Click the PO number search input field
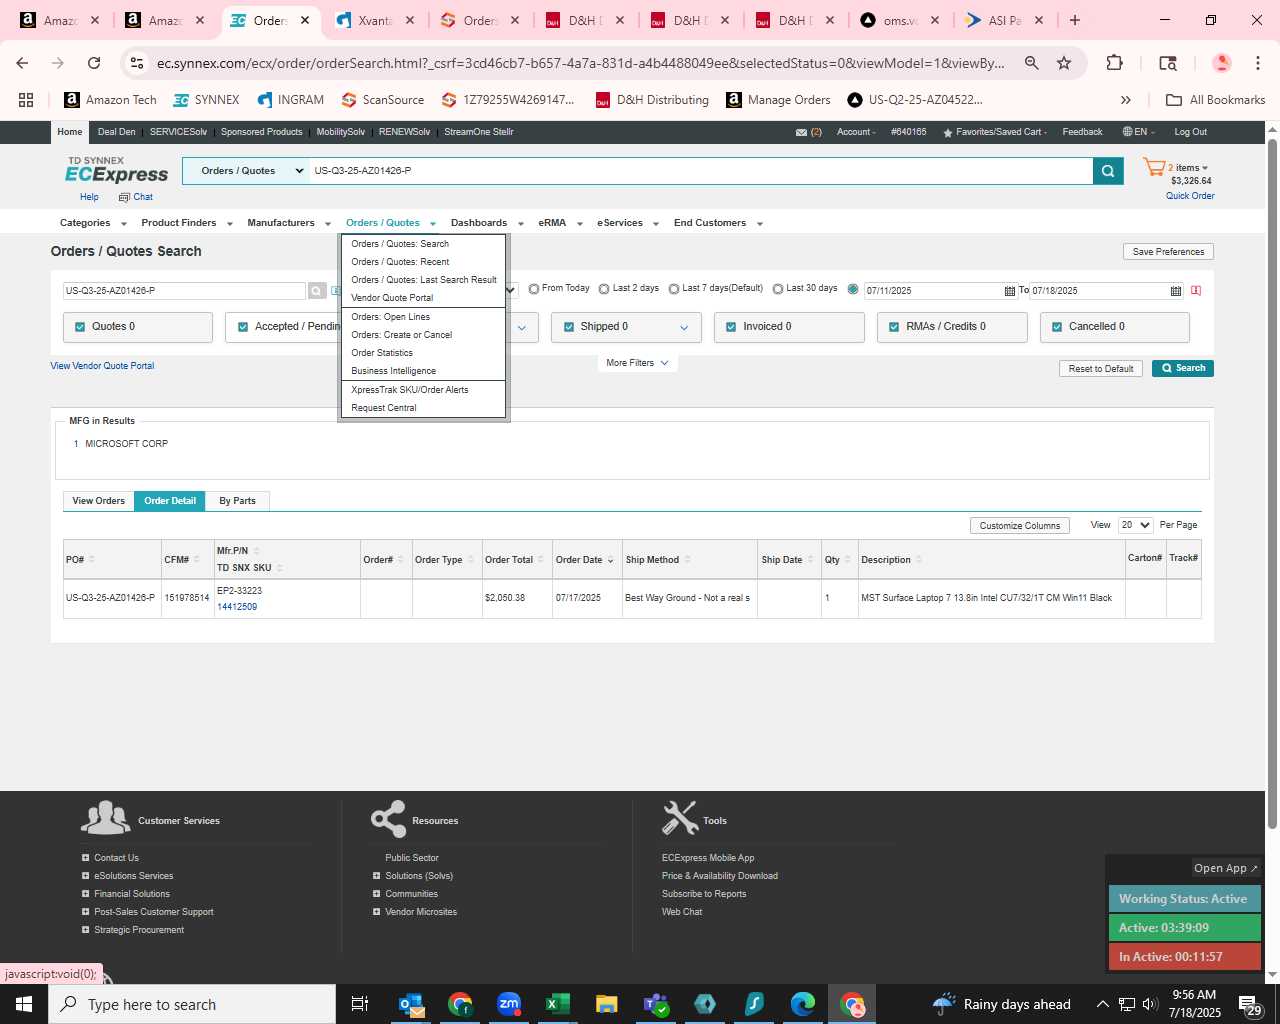Viewport: 1280px width, 1024px height. coord(184,291)
